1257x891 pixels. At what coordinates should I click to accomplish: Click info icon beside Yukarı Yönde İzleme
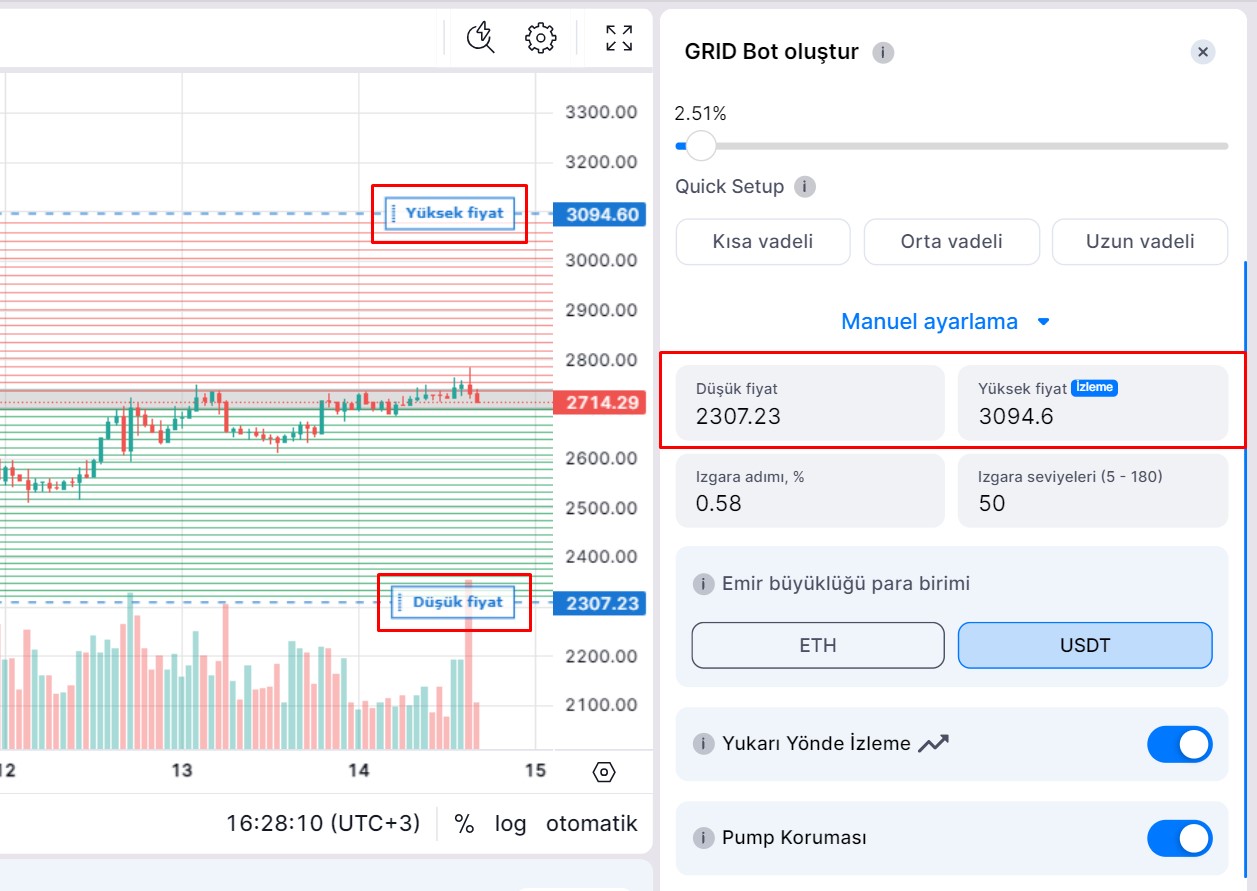click(x=704, y=744)
